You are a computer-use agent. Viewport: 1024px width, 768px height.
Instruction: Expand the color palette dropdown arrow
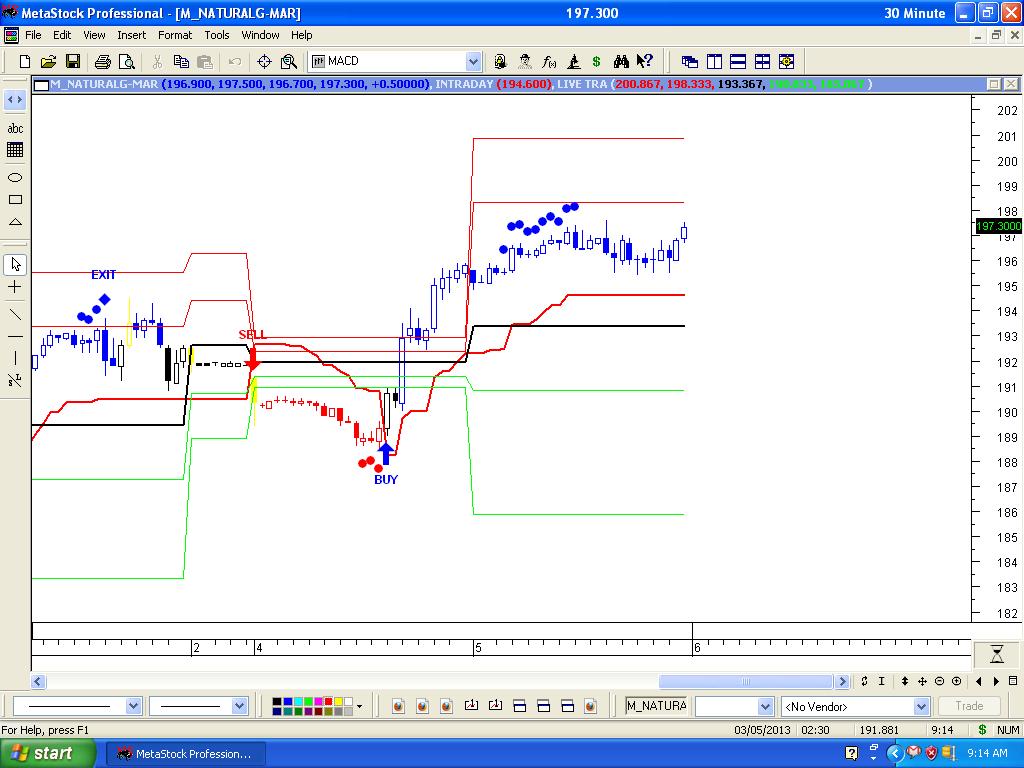click(359, 706)
